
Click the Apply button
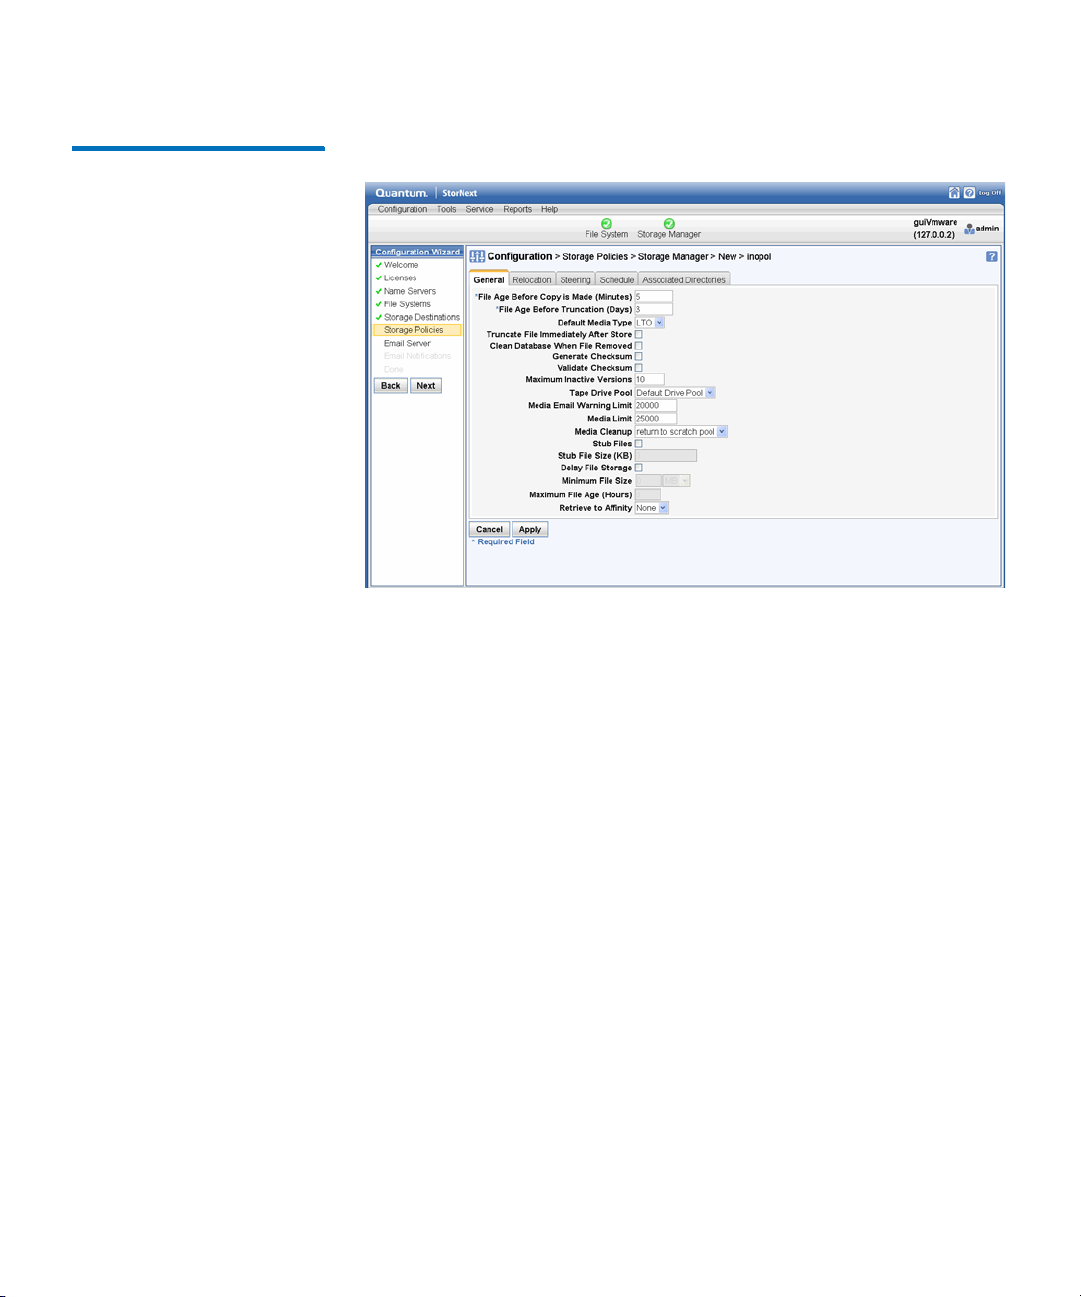(530, 529)
